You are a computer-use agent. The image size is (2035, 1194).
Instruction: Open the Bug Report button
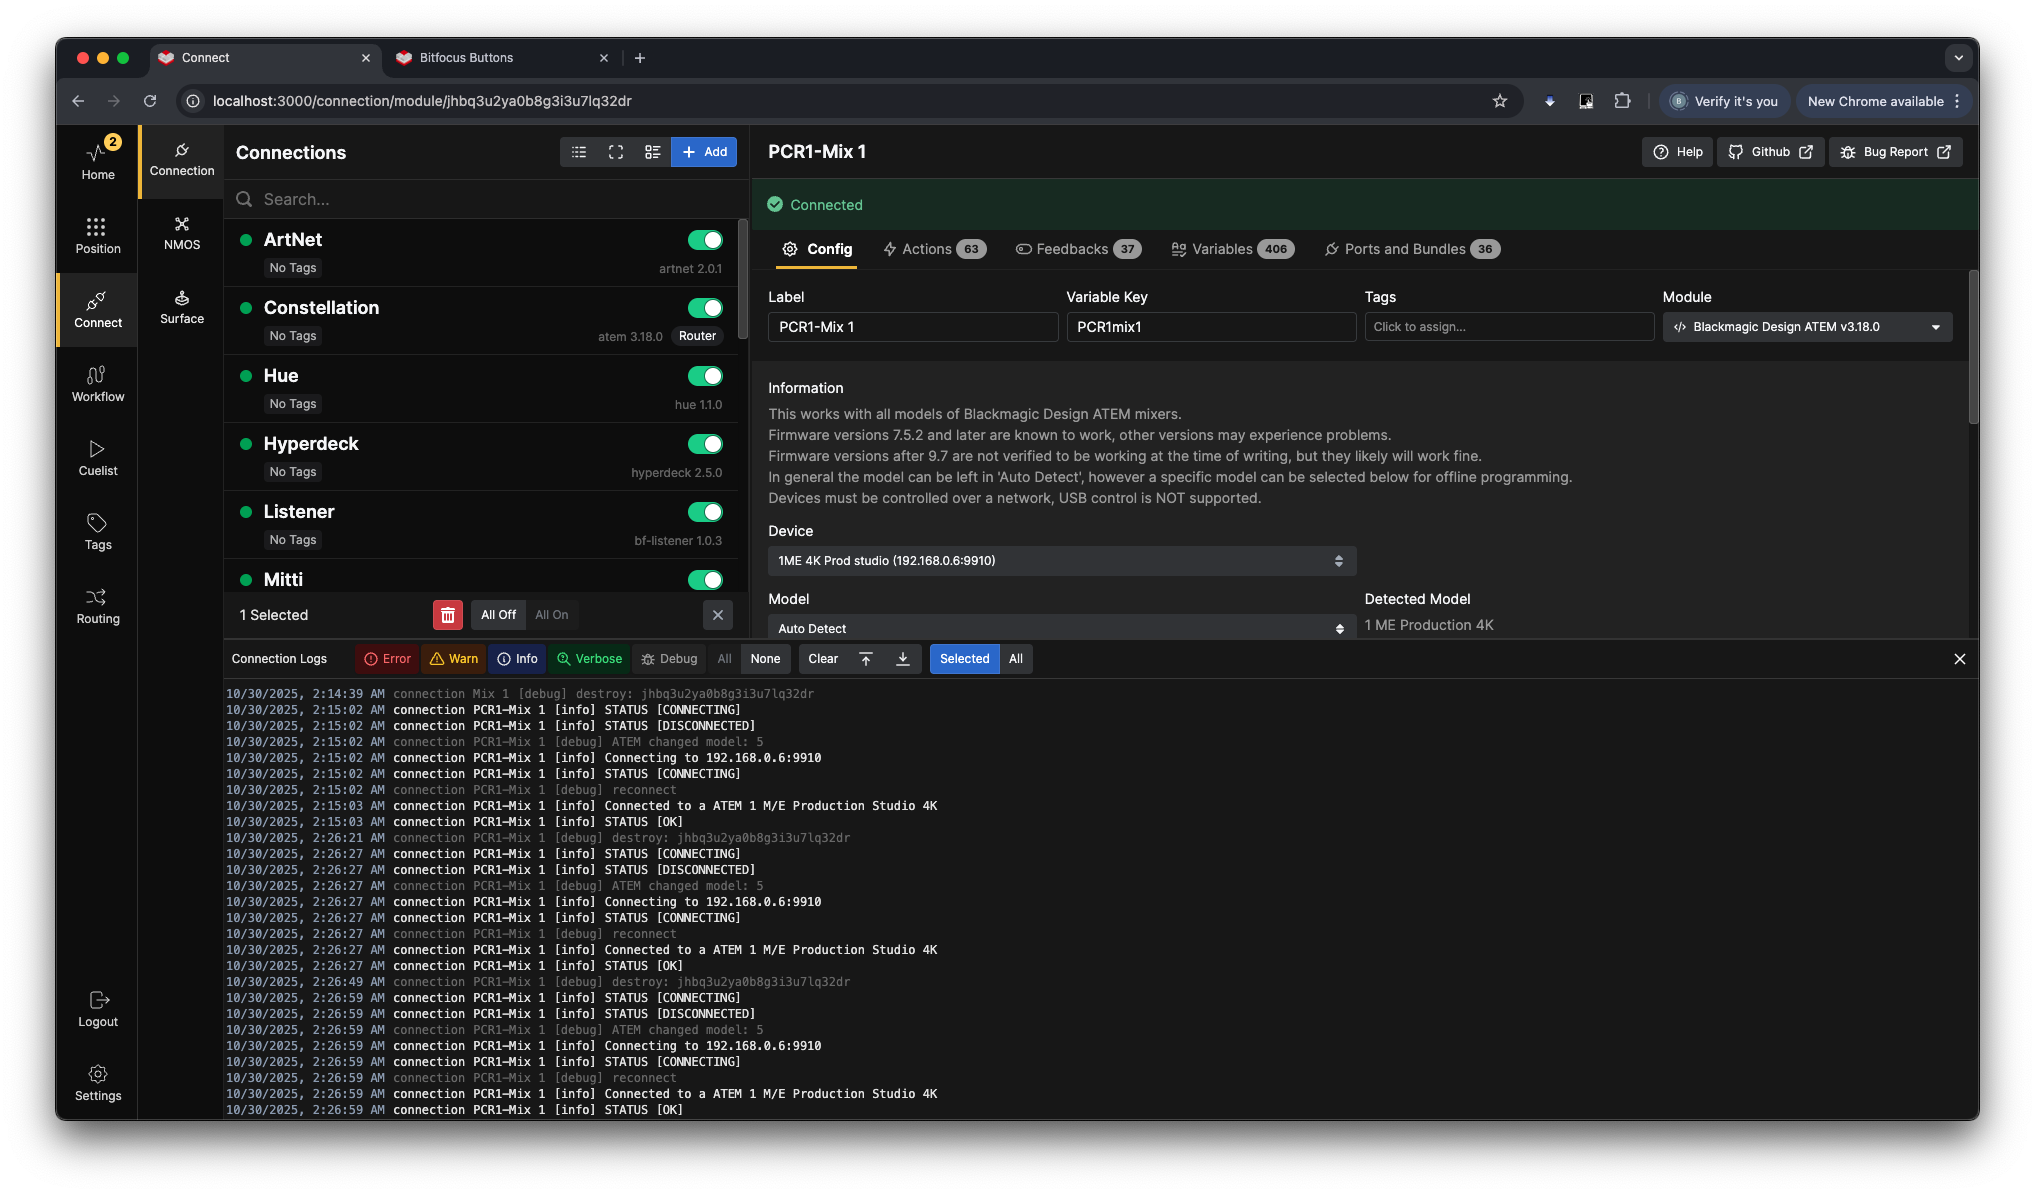(1896, 152)
